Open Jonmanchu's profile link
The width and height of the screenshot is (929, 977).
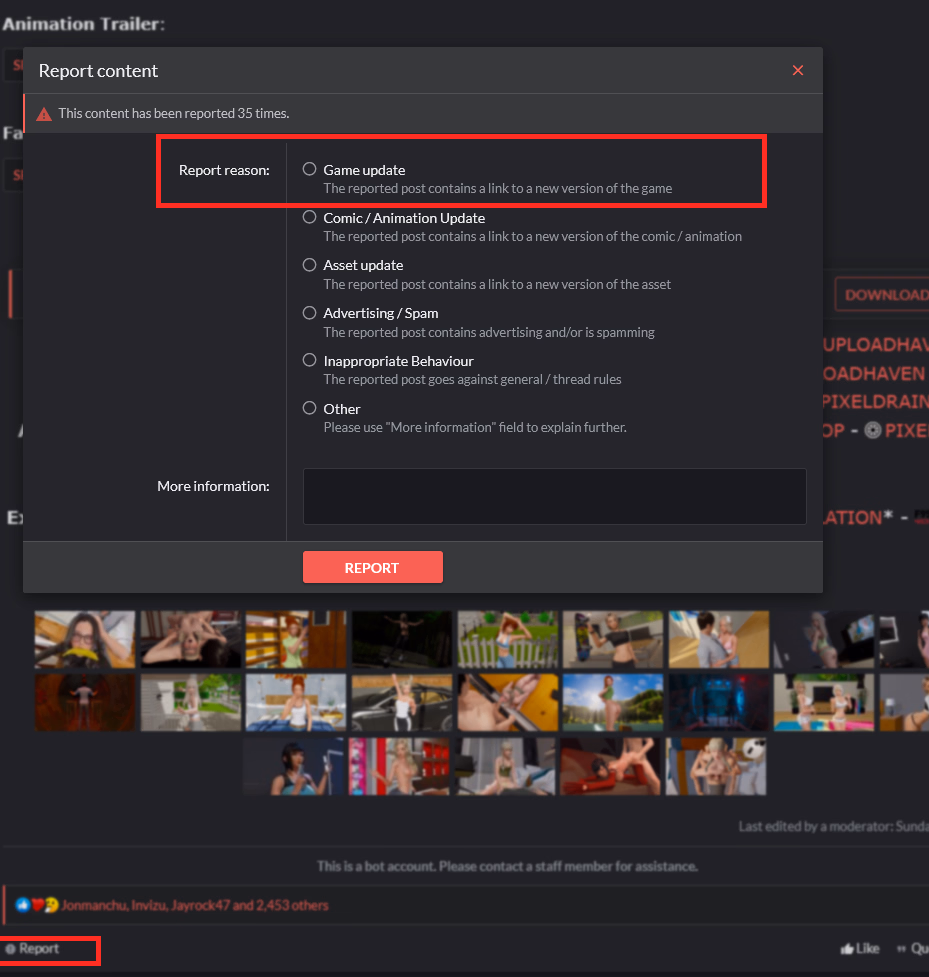click(x=94, y=905)
